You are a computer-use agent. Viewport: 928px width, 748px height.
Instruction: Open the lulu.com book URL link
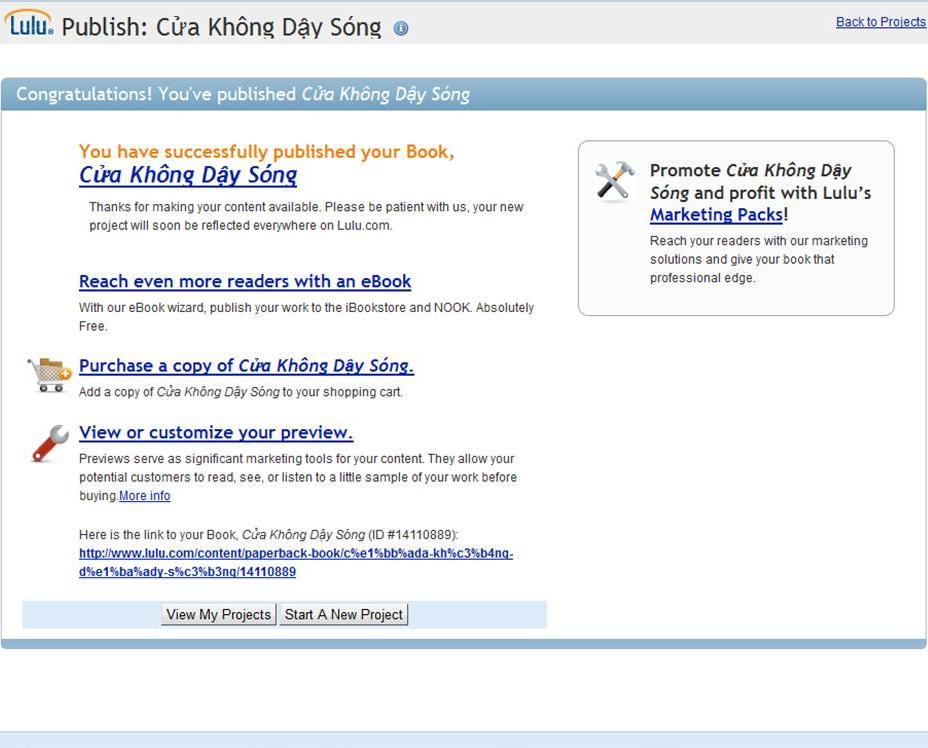(296, 563)
